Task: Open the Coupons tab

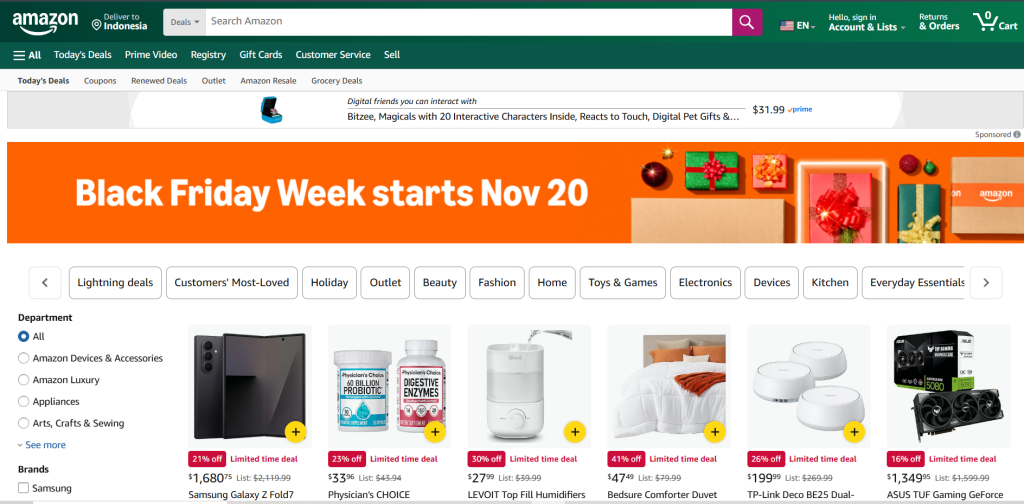Action: [x=100, y=81]
